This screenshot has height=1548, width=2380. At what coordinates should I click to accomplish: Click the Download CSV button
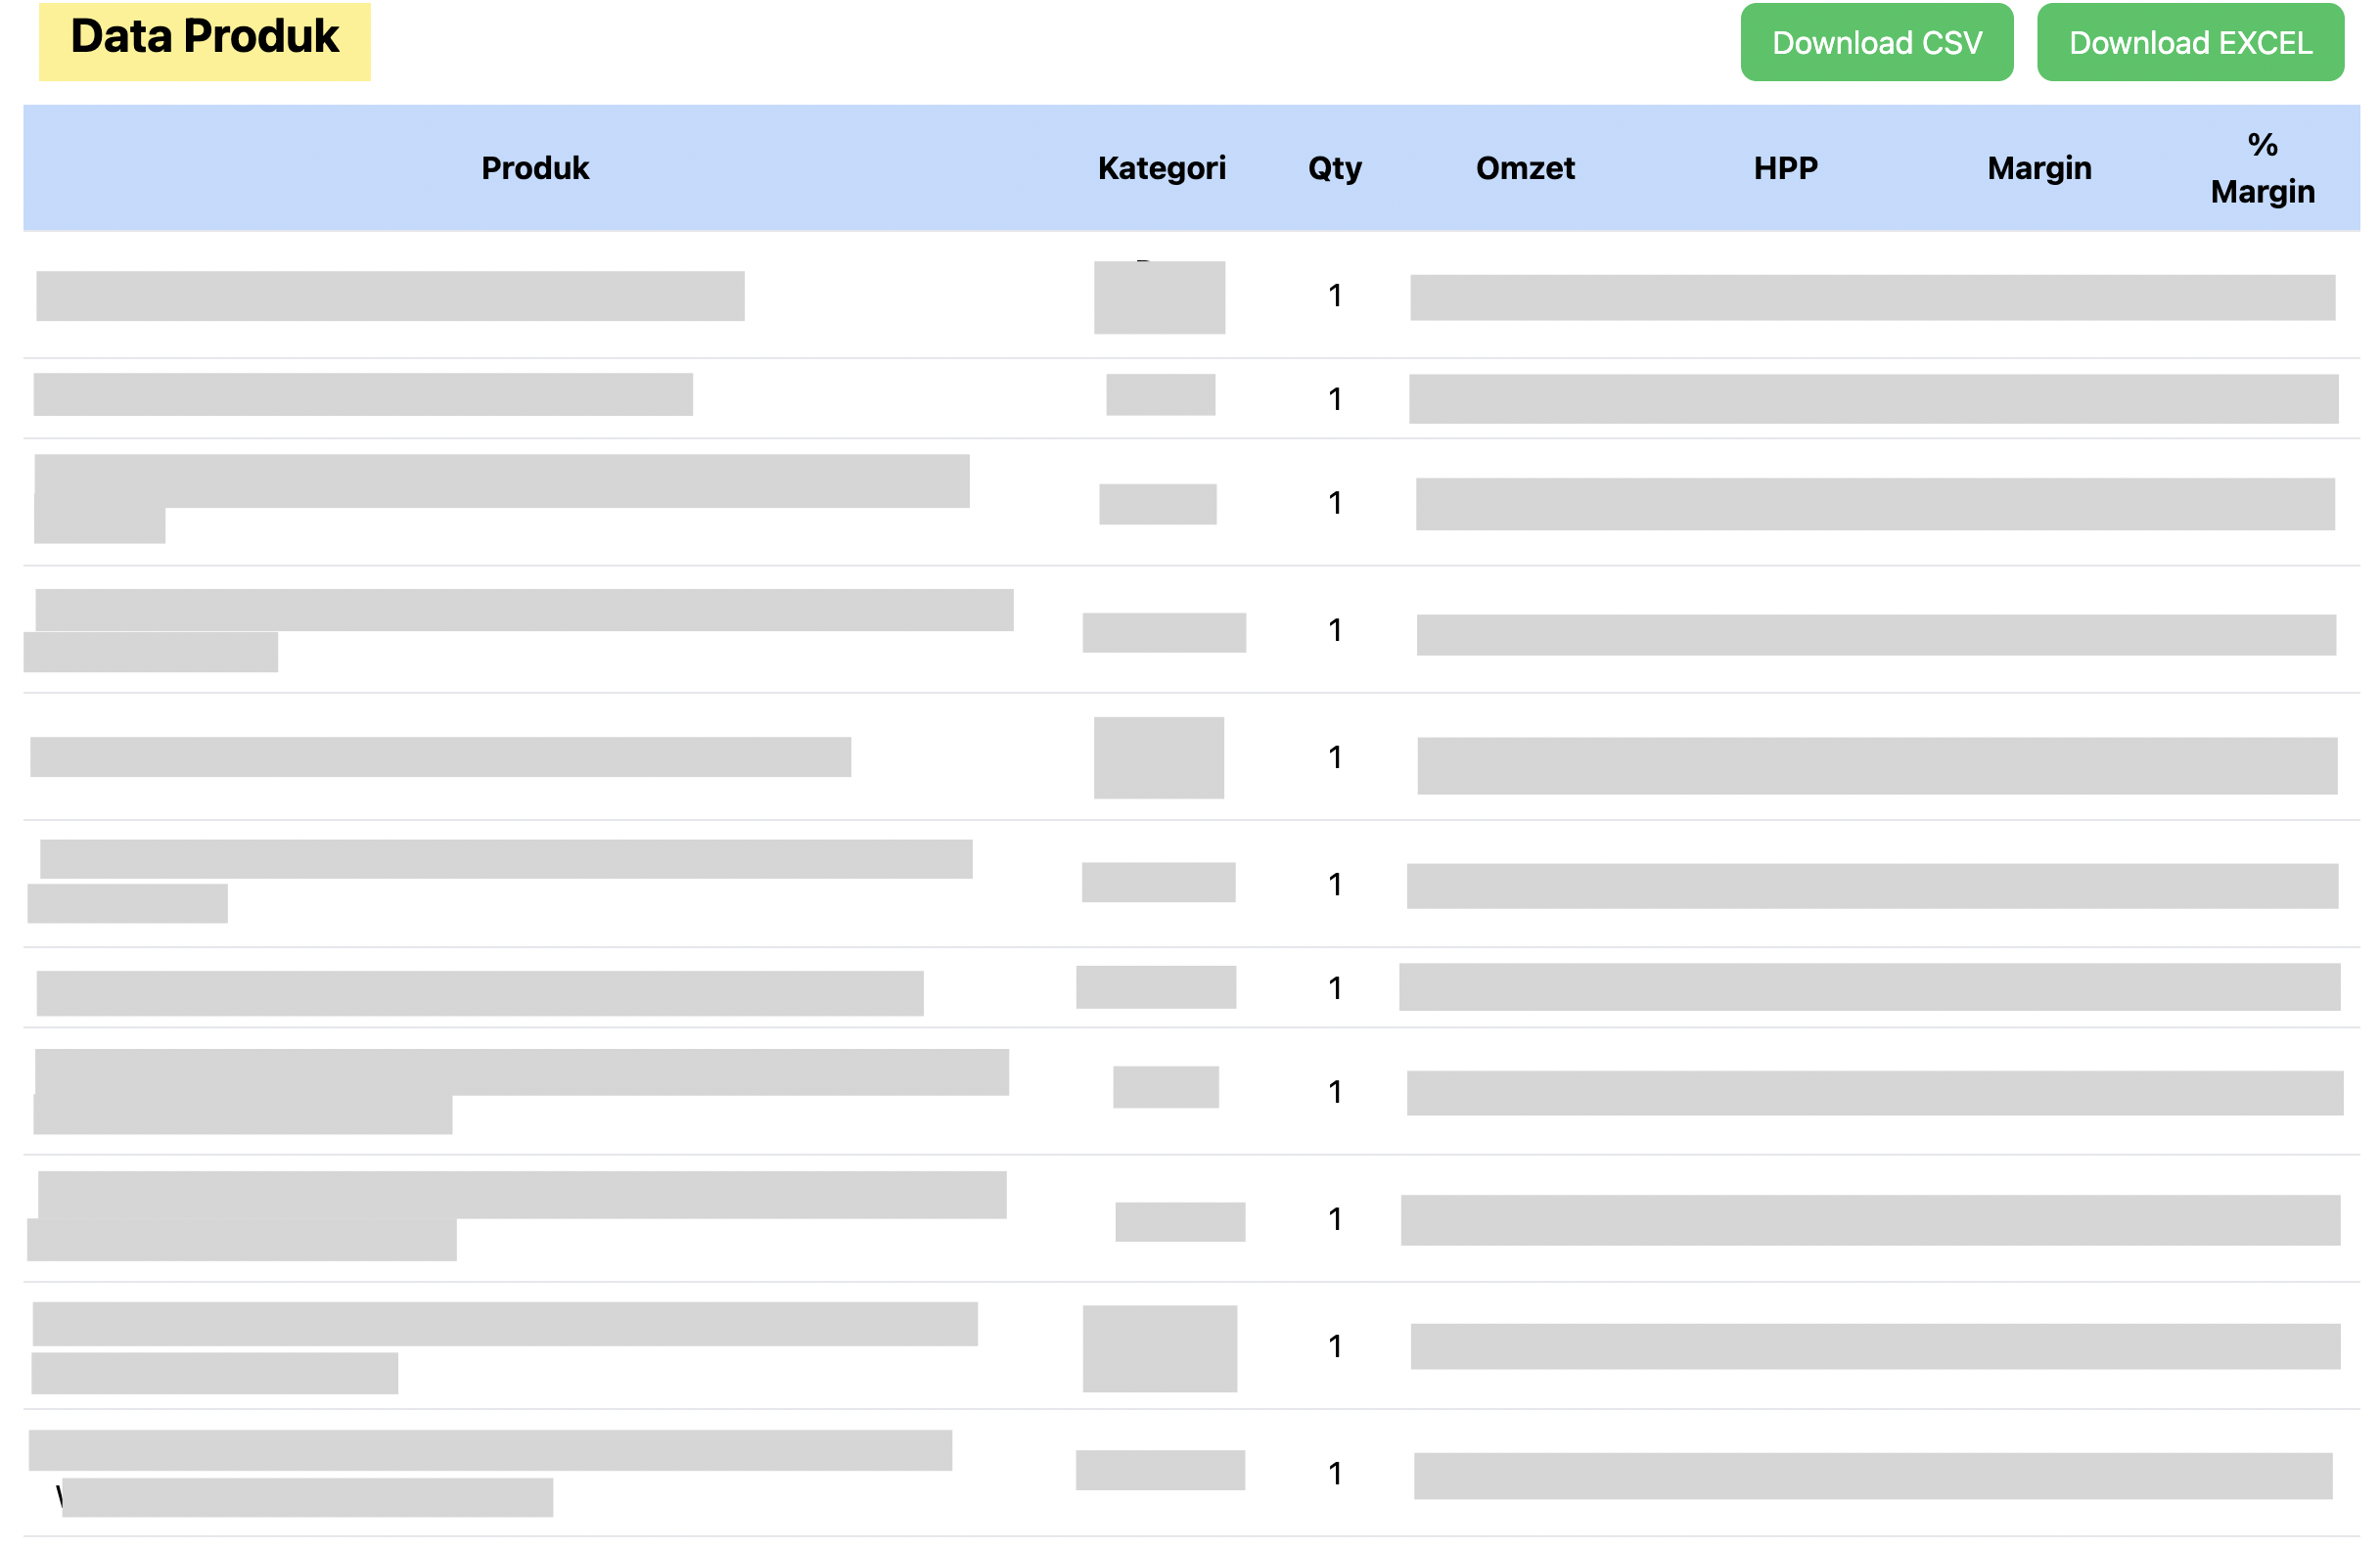1877,42
